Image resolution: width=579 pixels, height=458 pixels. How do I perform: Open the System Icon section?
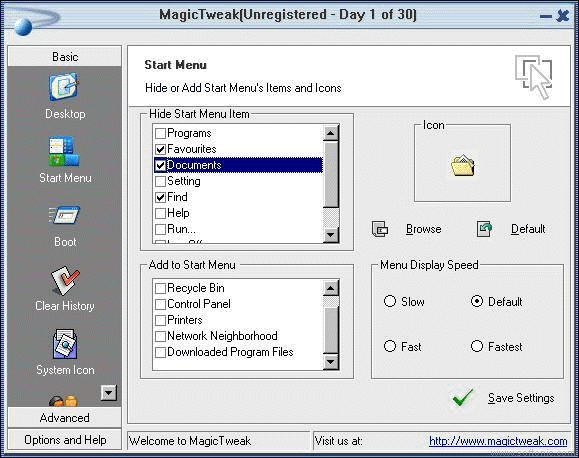point(65,344)
